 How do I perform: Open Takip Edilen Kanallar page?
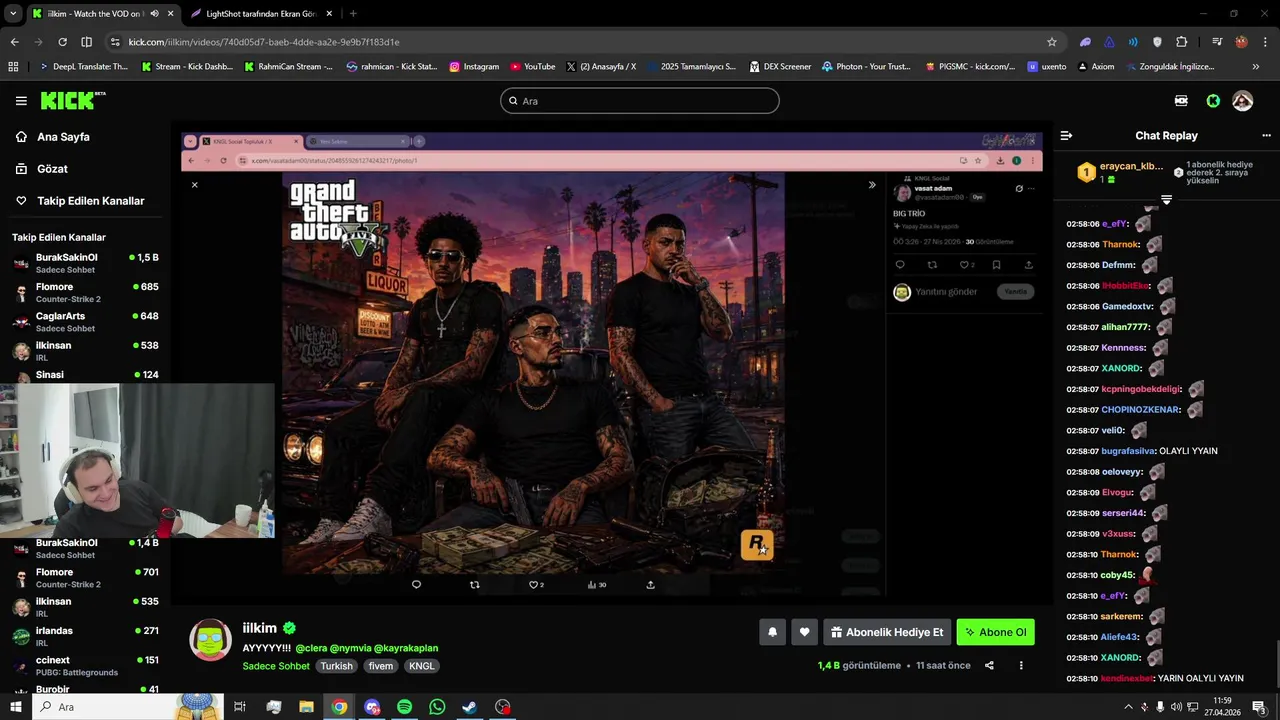coord(90,201)
